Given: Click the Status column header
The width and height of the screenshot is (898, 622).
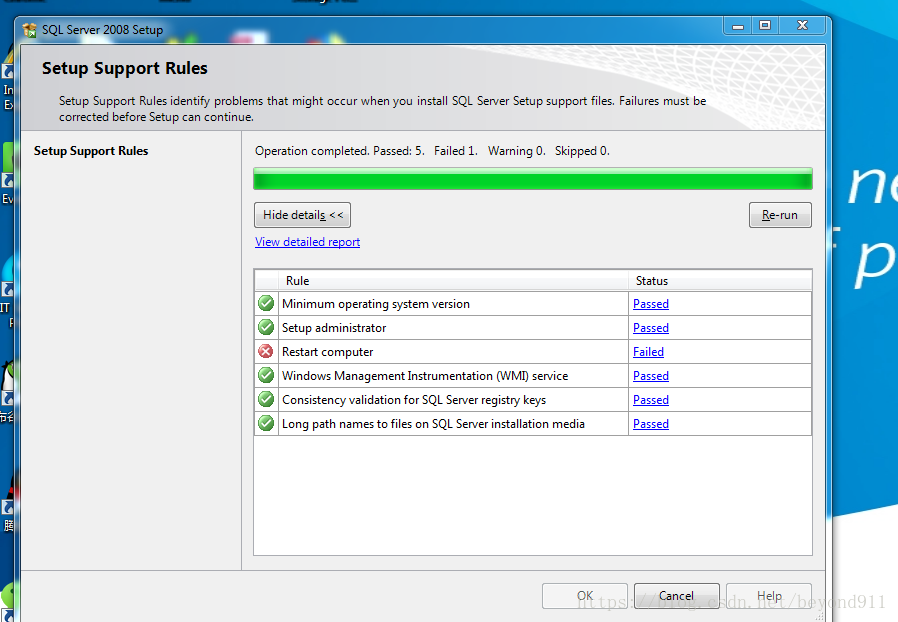Looking at the screenshot, I should 720,281.
